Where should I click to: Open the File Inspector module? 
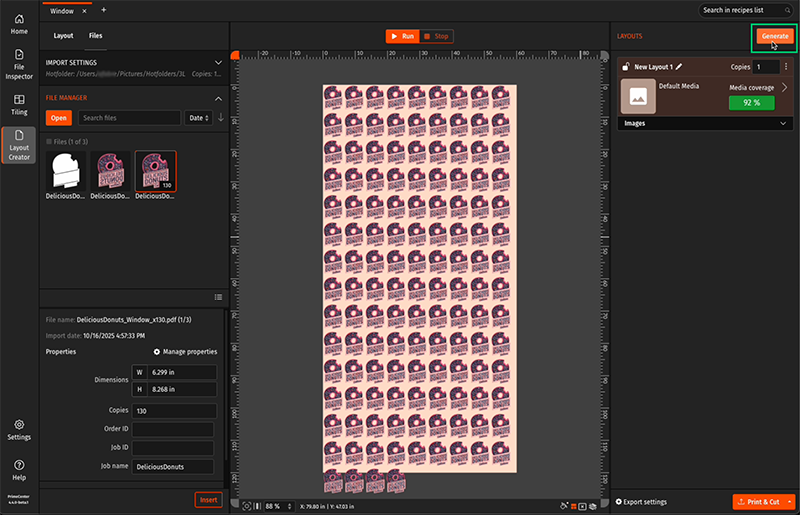[x=19, y=64]
